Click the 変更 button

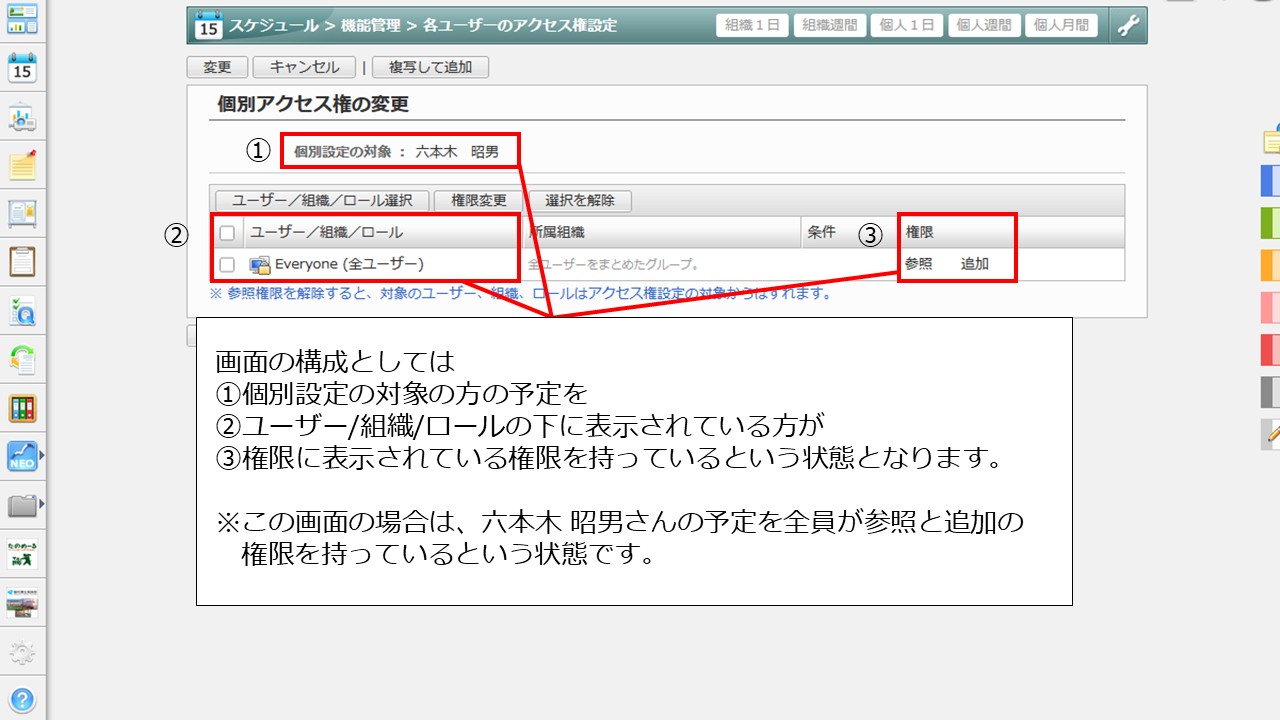[217, 67]
